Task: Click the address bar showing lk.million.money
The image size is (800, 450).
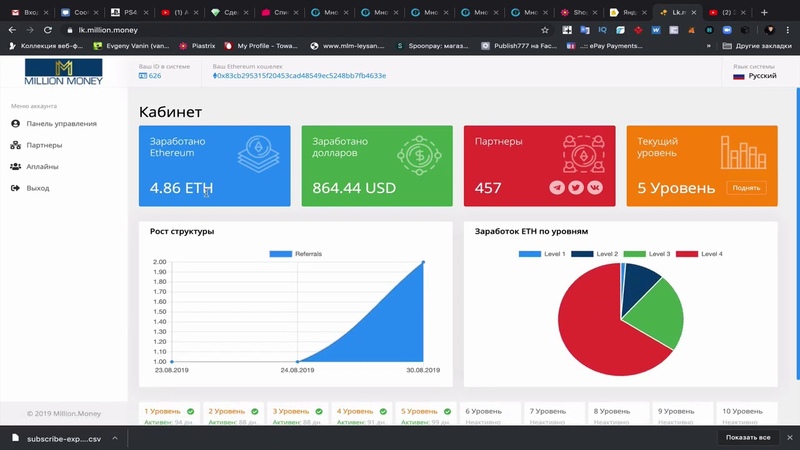Action: tap(306, 30)
